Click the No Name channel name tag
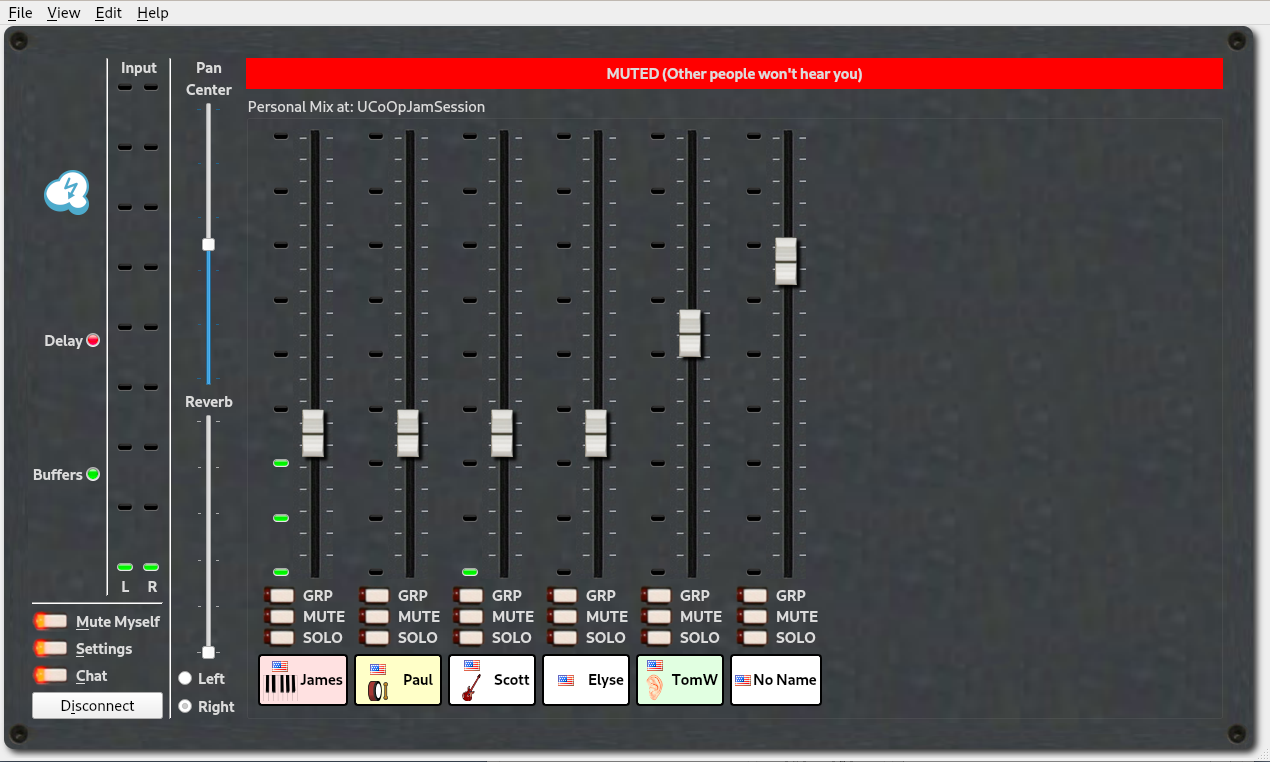This screenshot has height=762, width=1270. 776,680
